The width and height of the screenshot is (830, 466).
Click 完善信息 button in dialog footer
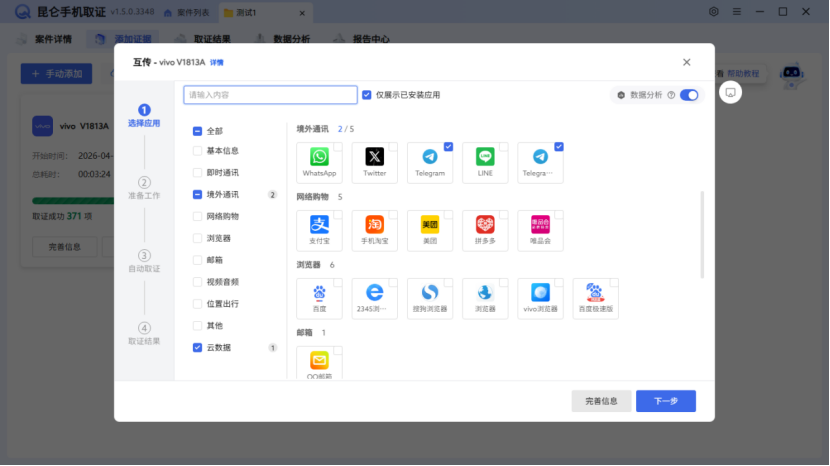click(x=601, y=401)
